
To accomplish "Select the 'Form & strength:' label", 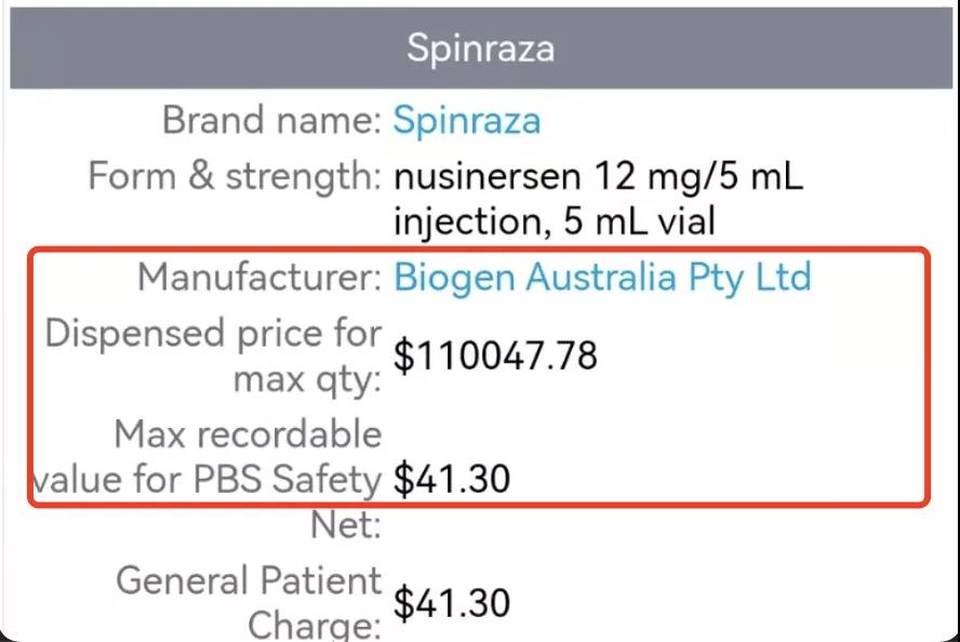I will coord(235,176).
